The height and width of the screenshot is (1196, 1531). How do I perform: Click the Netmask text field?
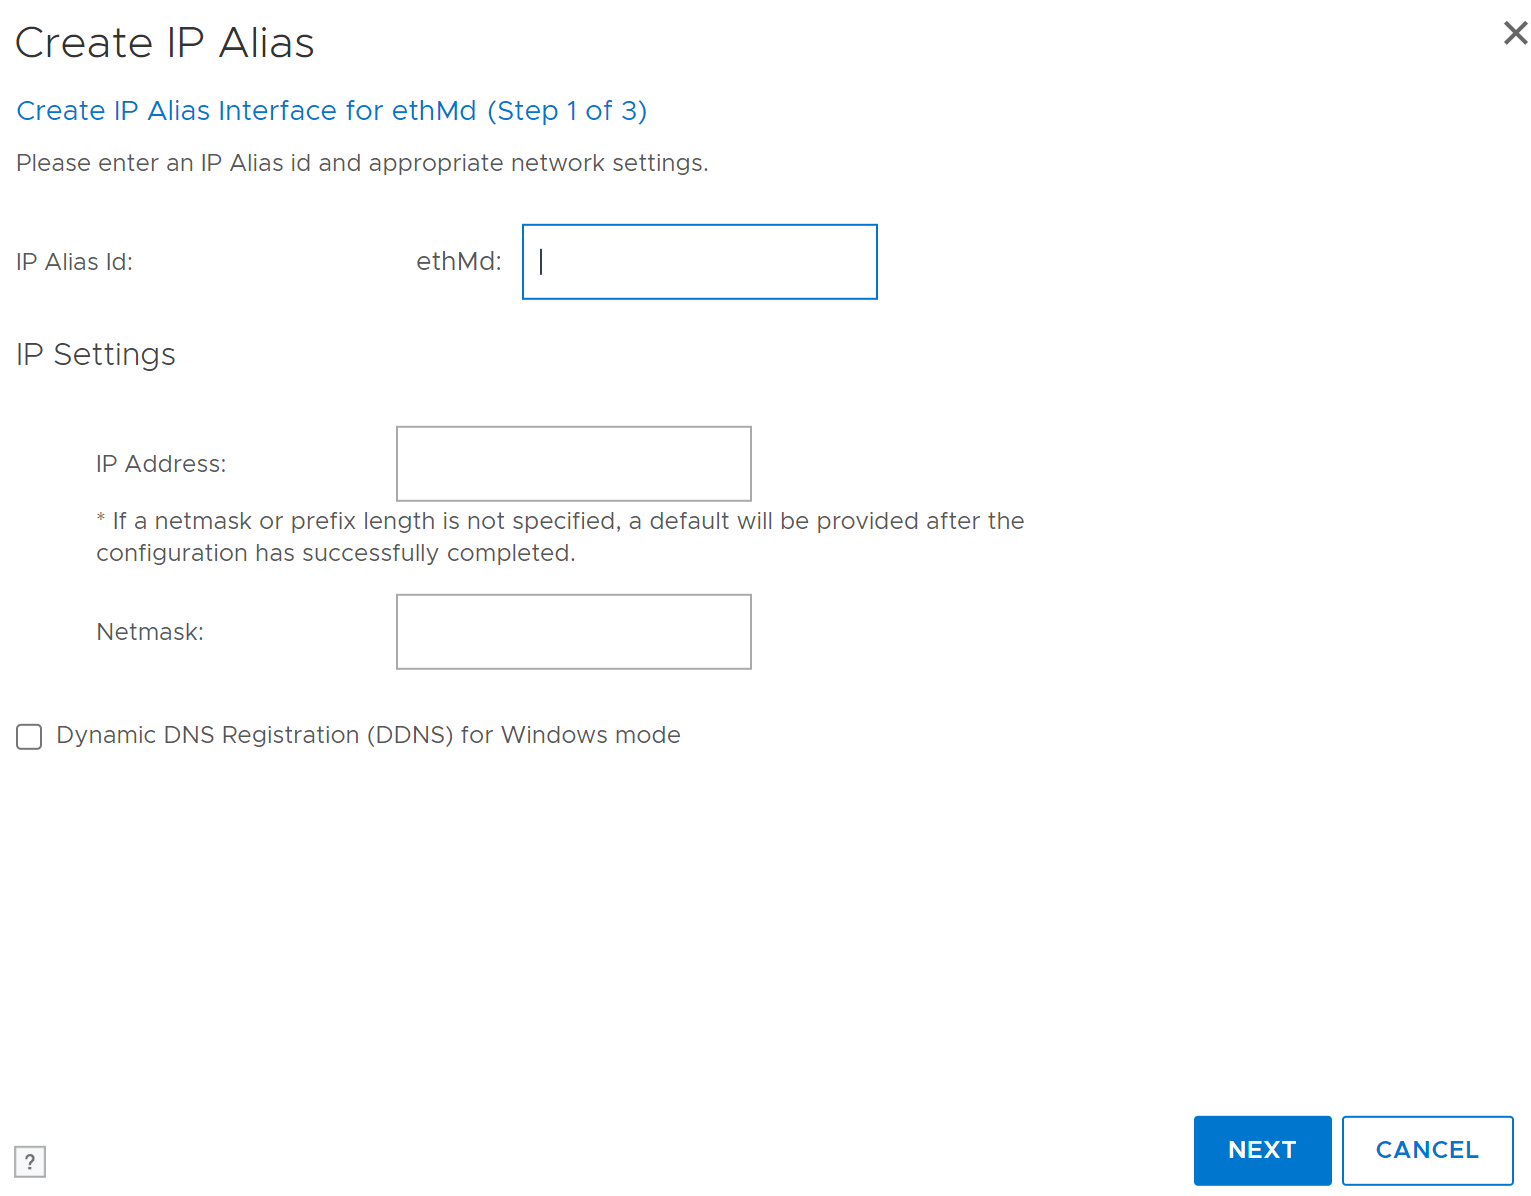coord(573,631)
